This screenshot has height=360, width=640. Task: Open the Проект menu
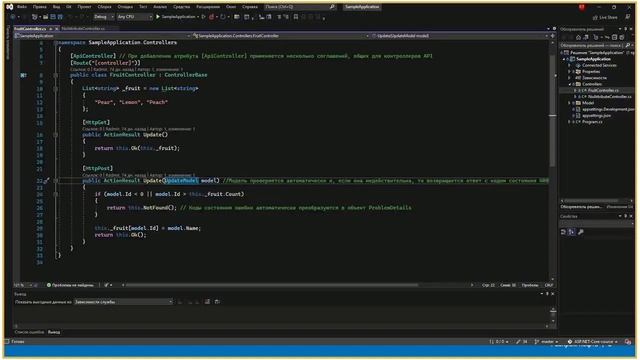84,7
